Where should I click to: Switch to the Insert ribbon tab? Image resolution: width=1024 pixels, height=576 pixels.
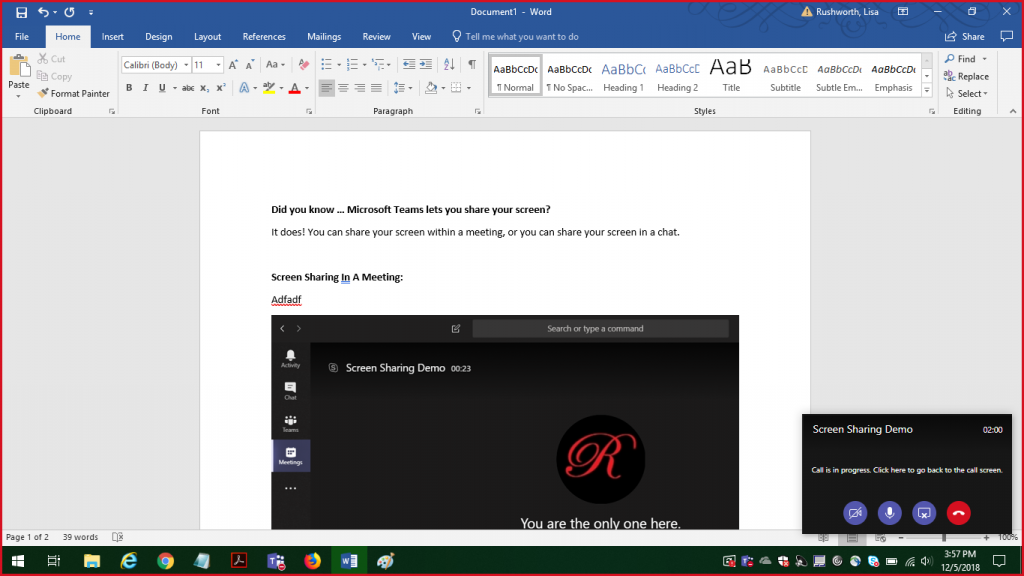[112, 36]
